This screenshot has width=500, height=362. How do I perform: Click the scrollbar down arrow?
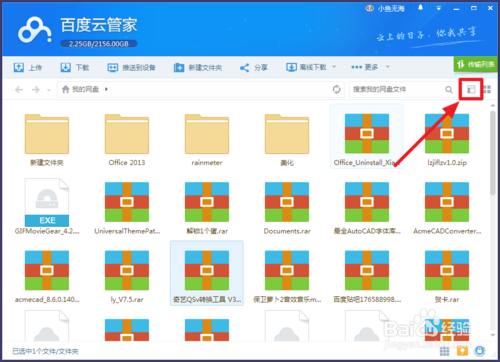493,335
